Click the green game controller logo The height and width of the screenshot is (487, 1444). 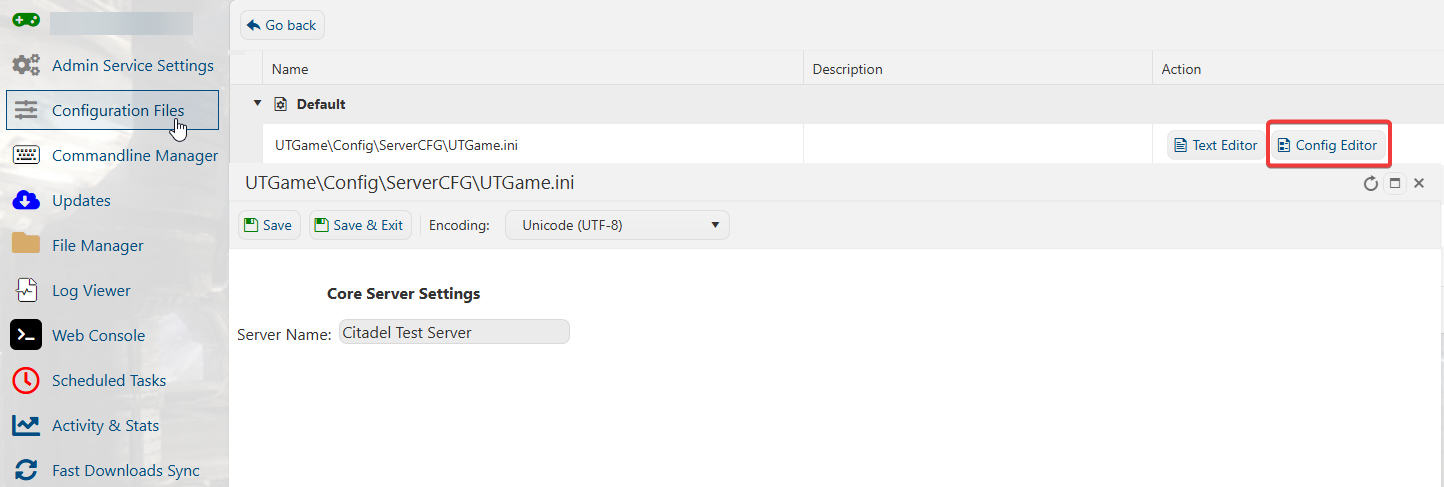[x=26, y=20]
